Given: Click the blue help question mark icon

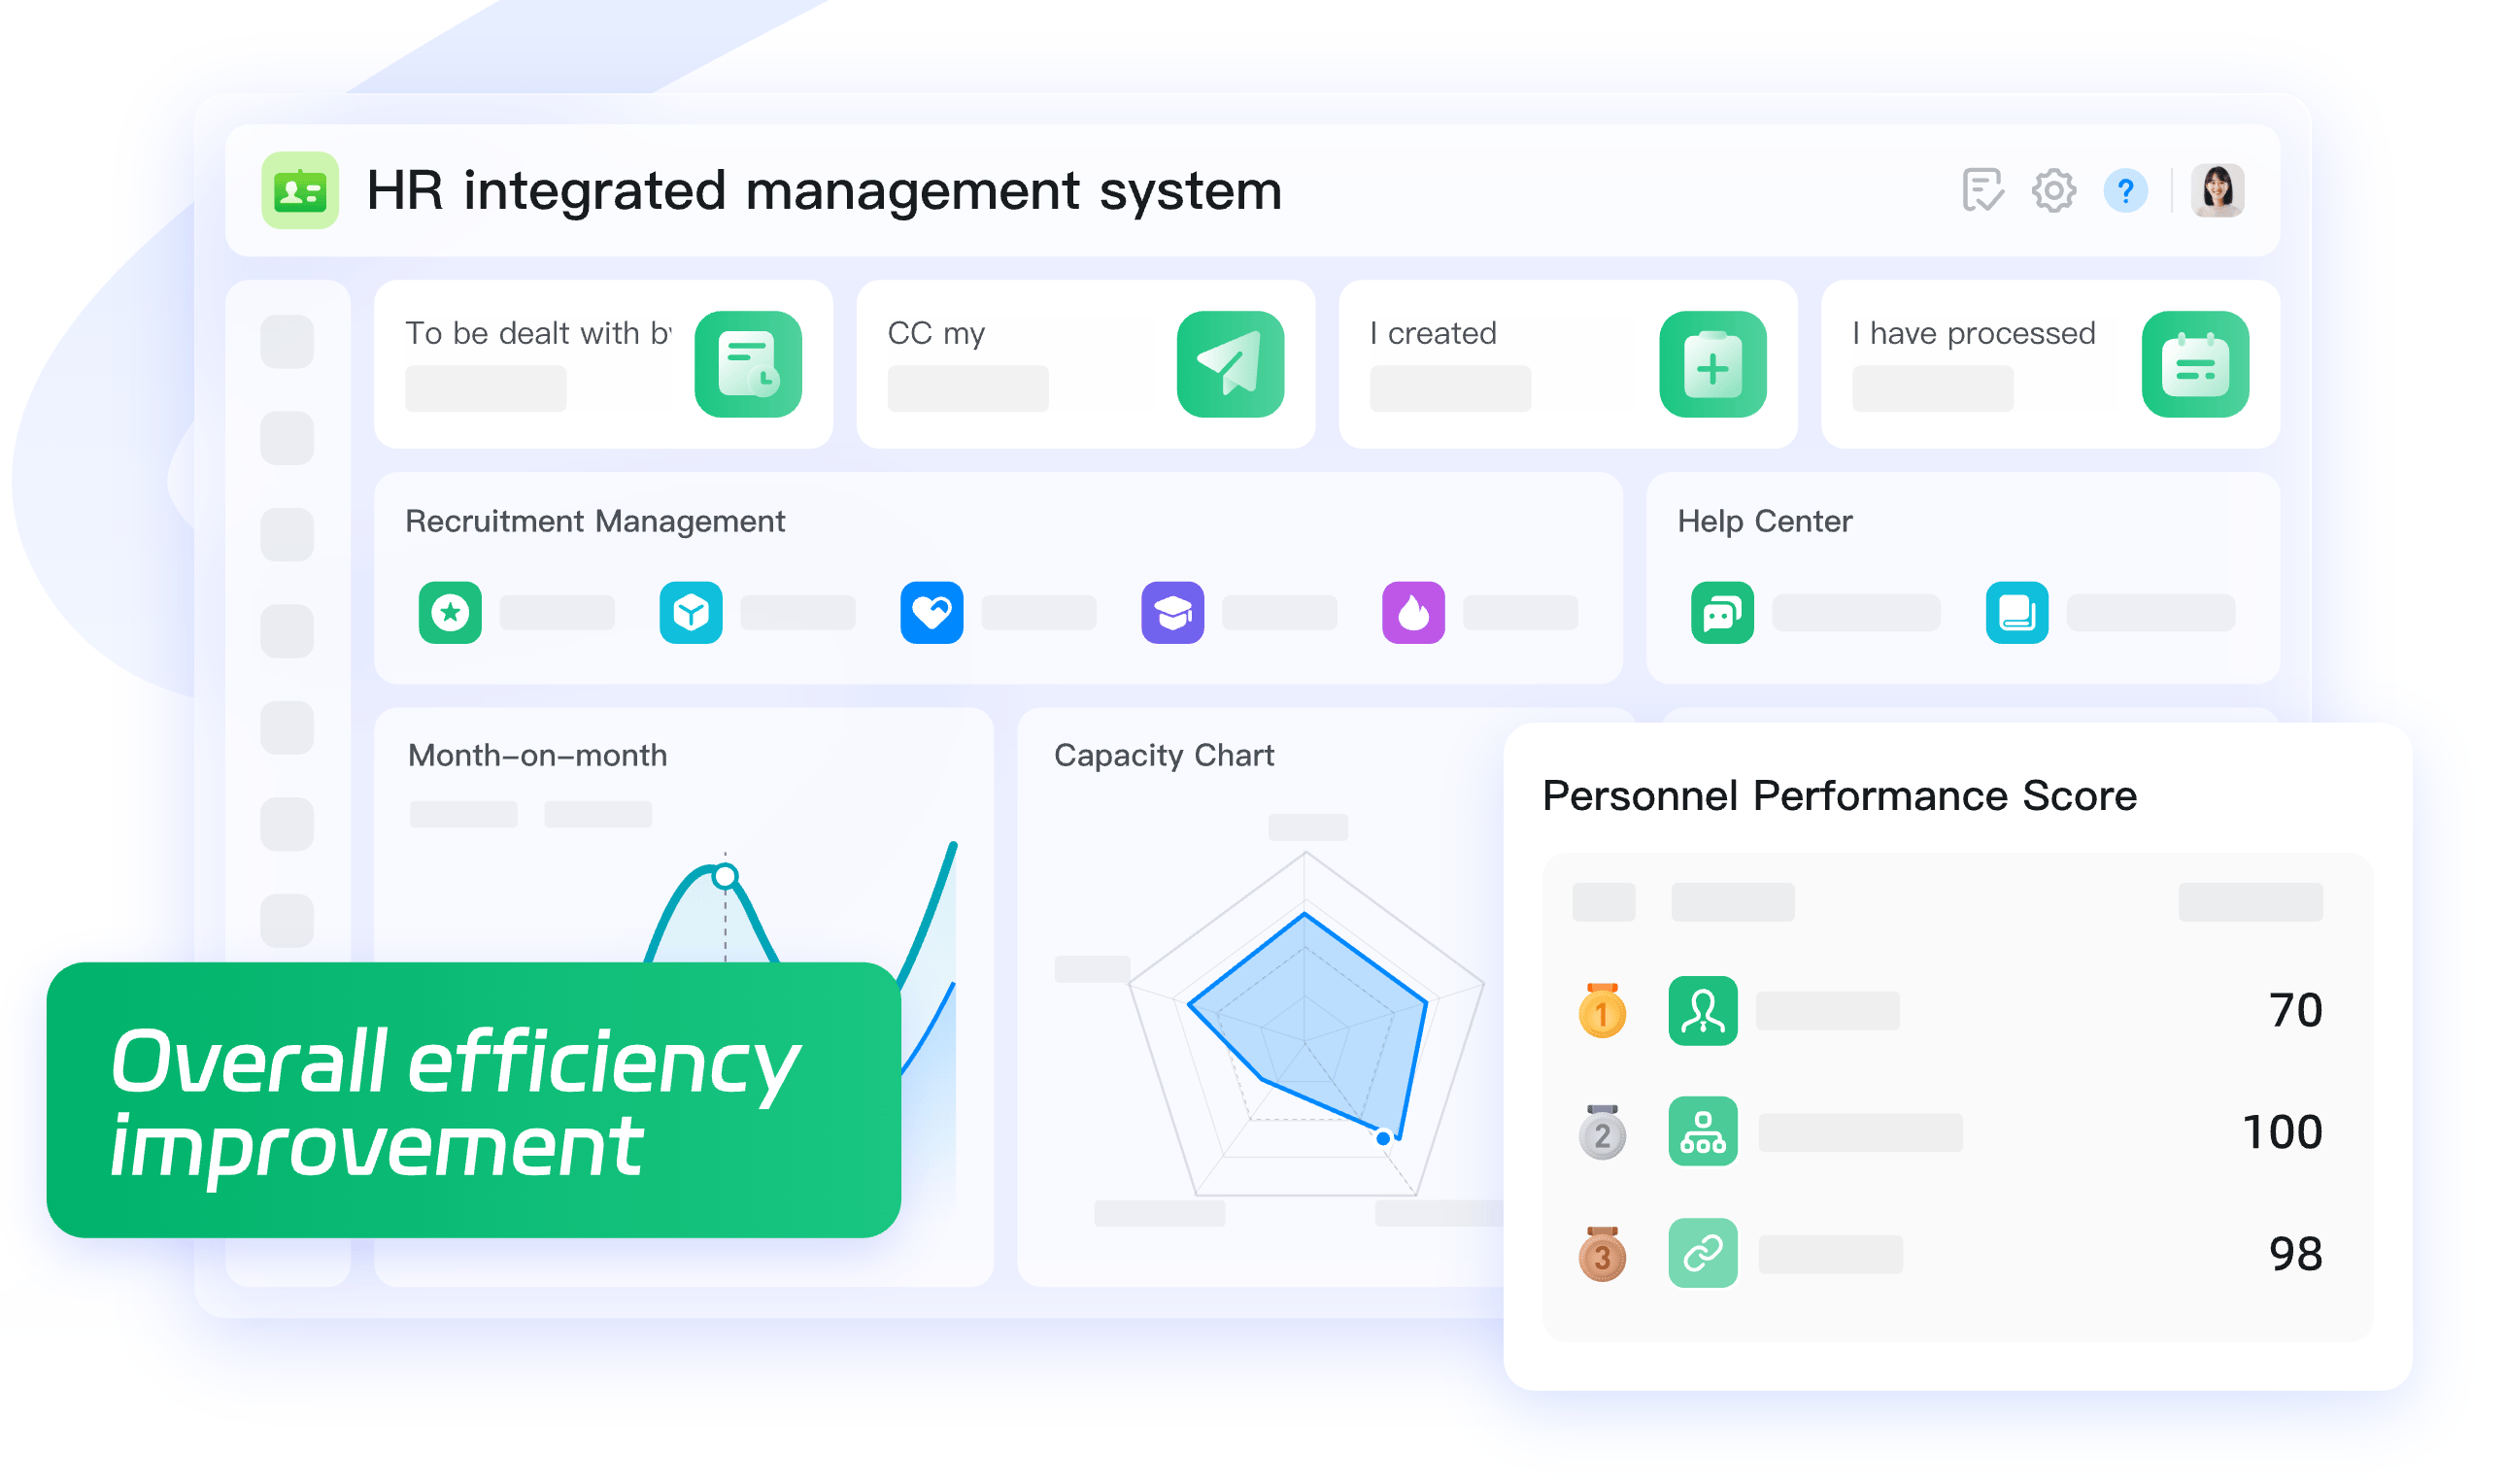Looking at the screenshot, I should (2125, 191).
